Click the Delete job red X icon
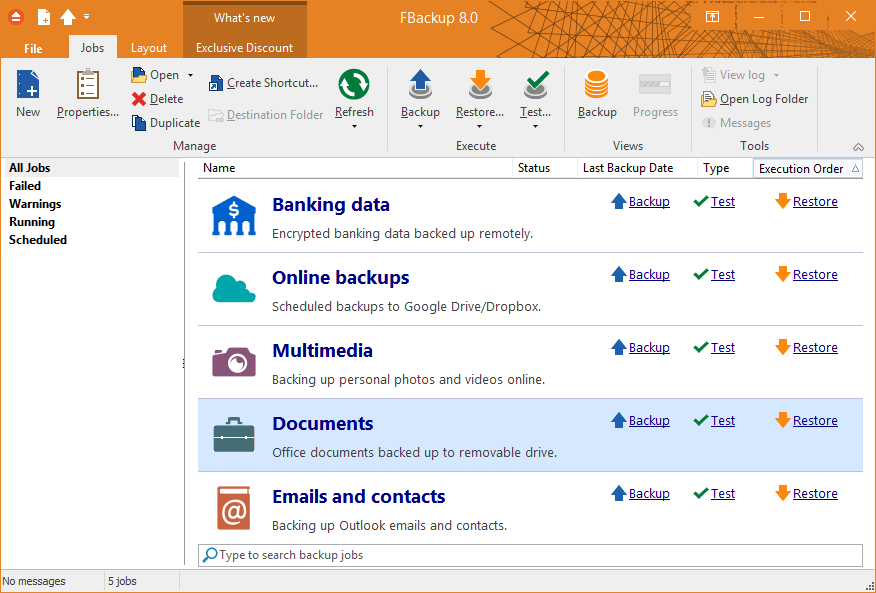The width and height of the screenshot is (876, 593). (x=139, y=99)
